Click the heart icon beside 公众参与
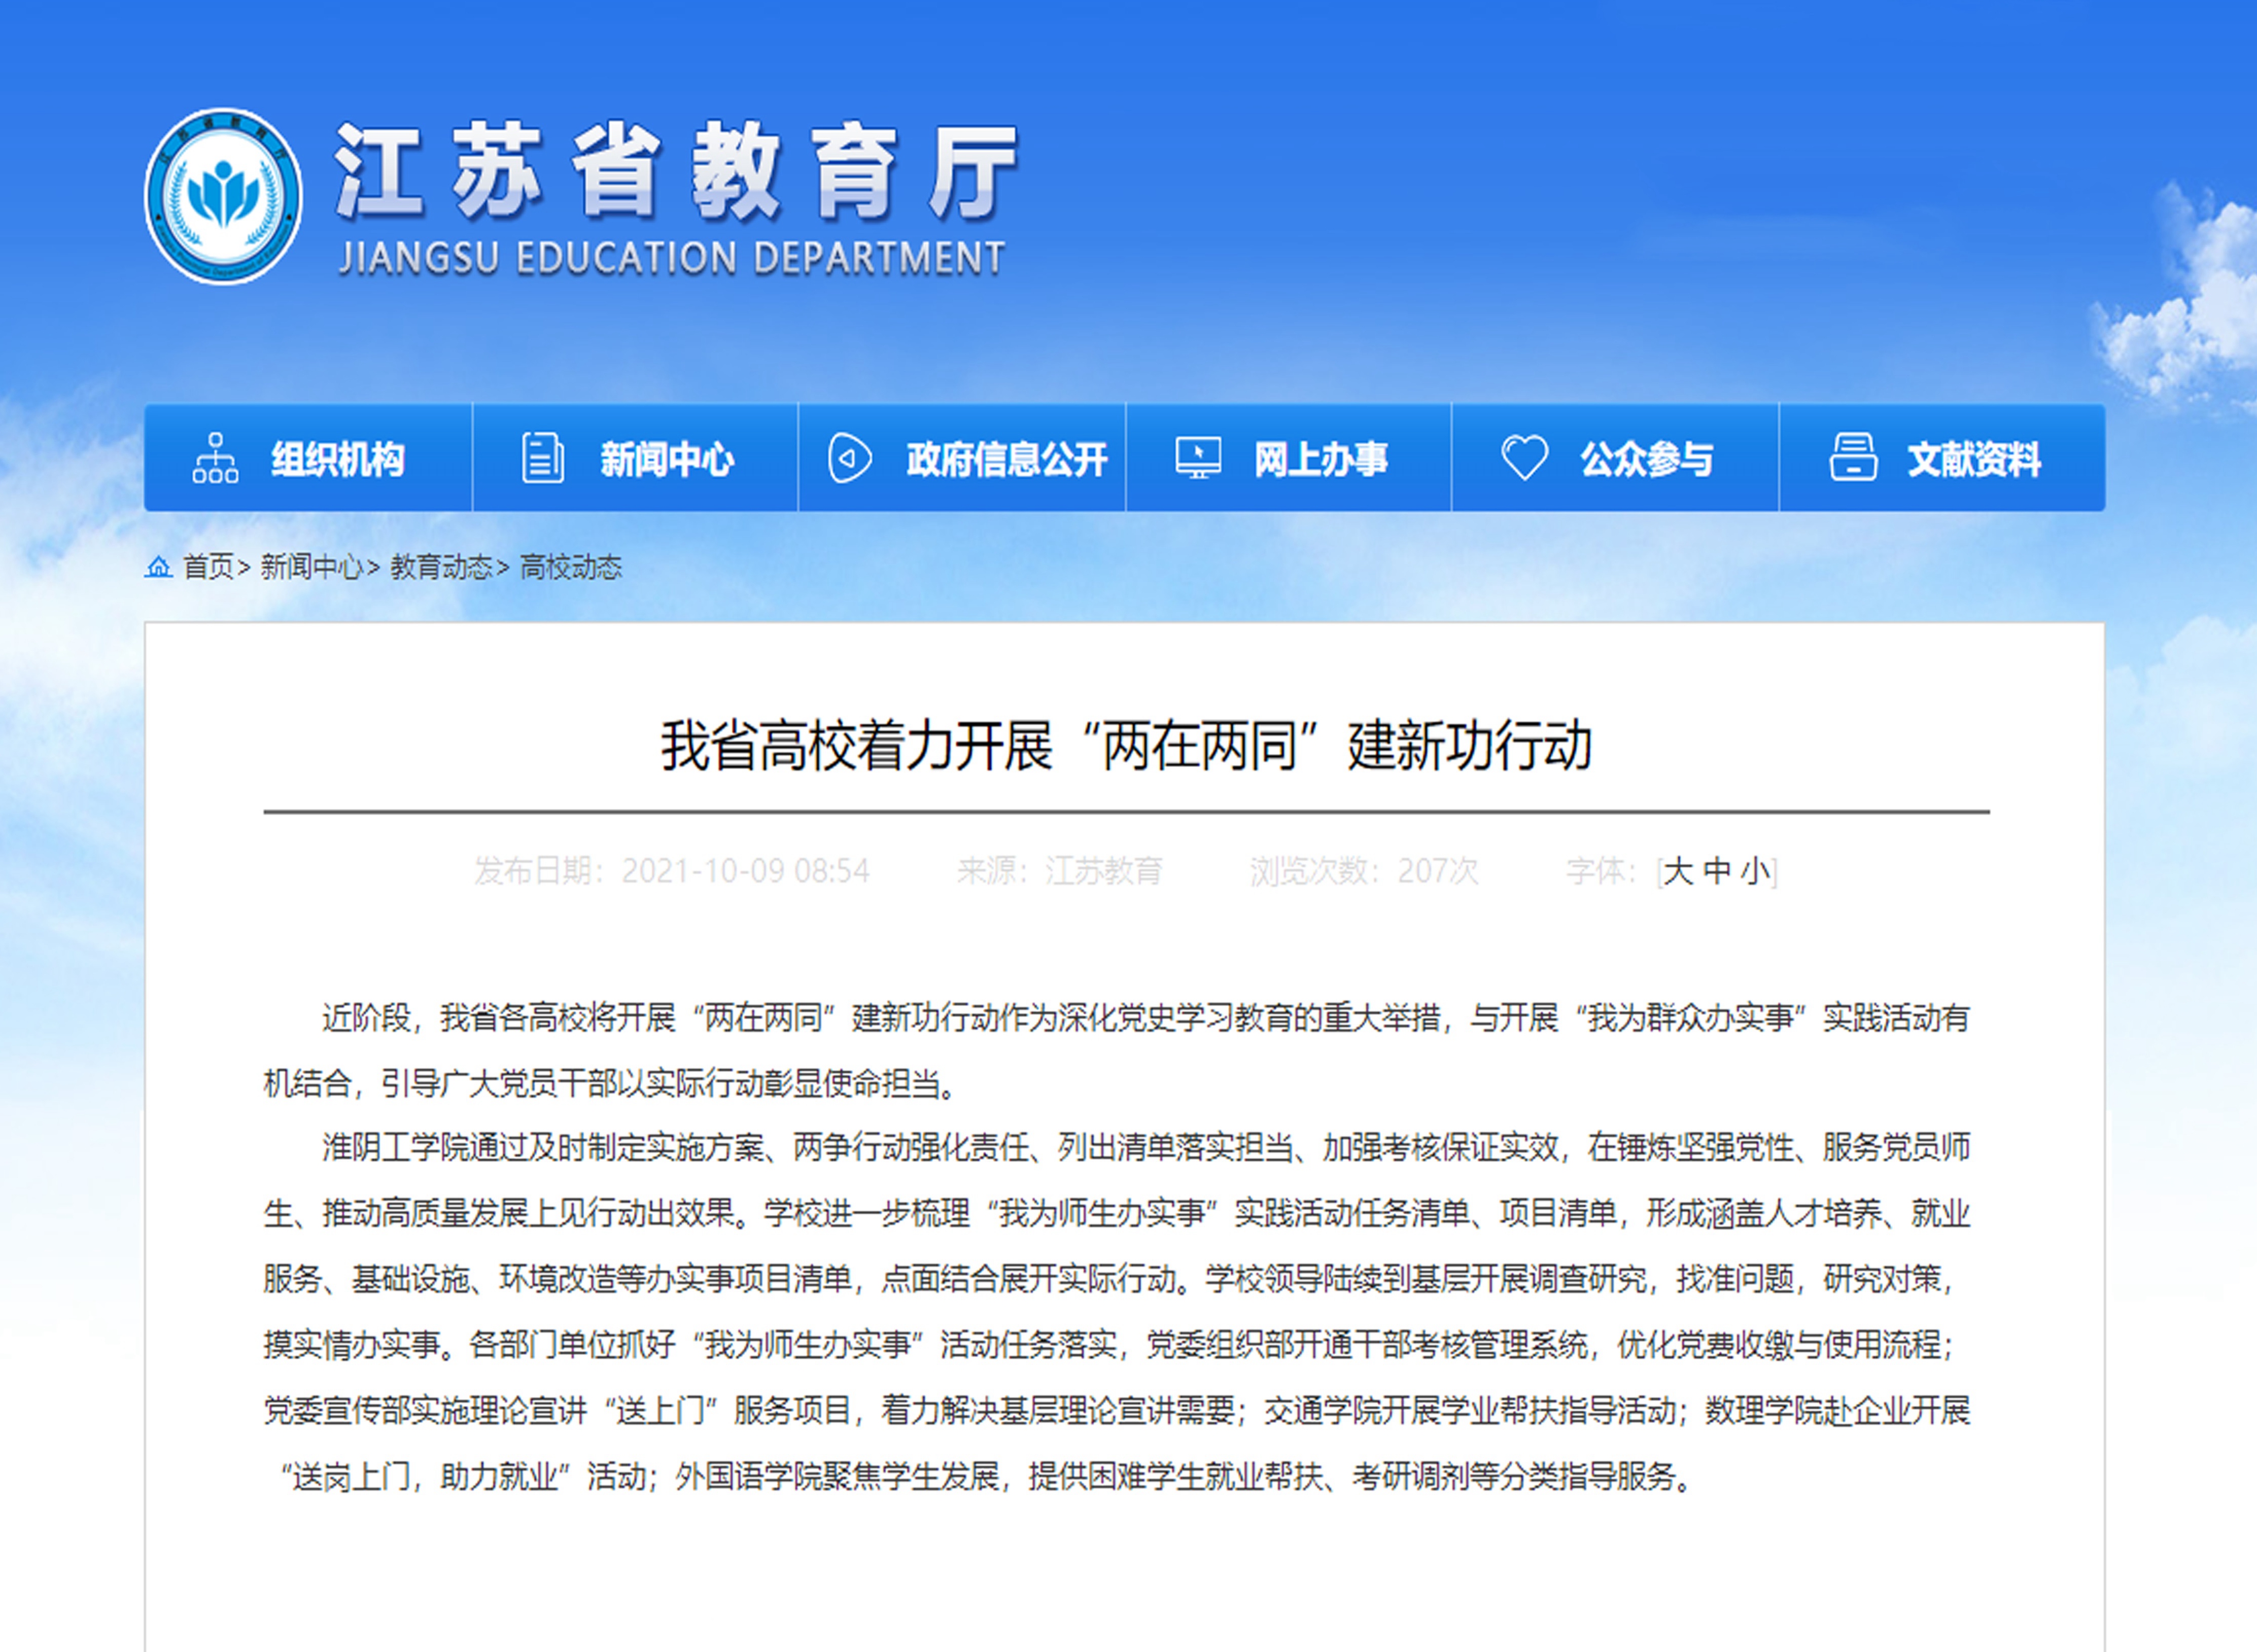 (1524, 458)
